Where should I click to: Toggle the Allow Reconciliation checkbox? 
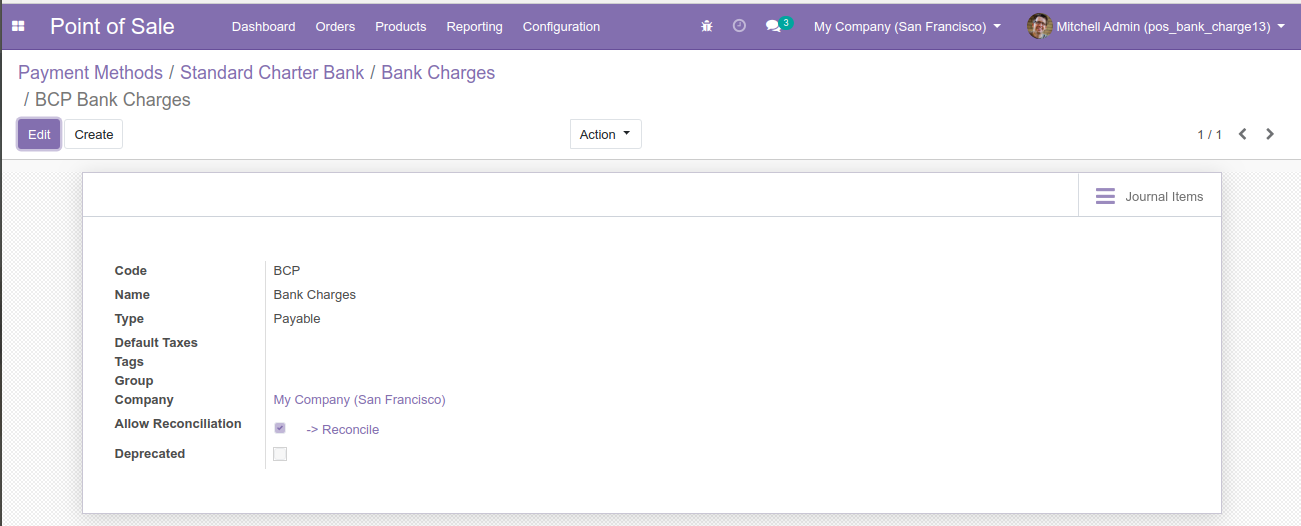(280, 428)
